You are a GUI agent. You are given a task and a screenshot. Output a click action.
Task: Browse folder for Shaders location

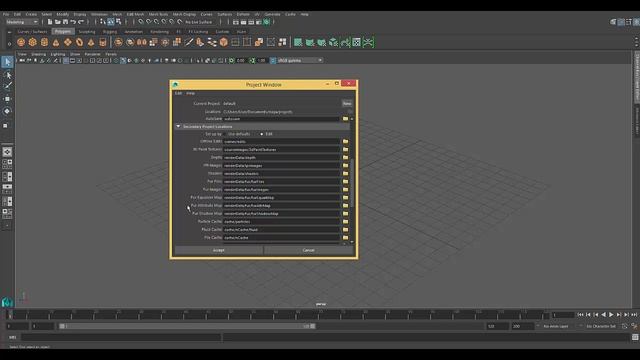[x=345, y=173]
